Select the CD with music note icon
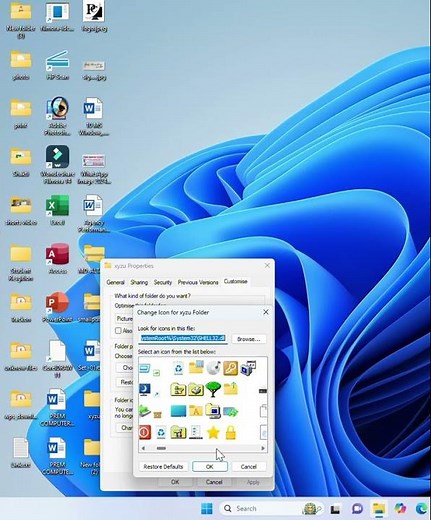The height and width of the screenshot is (520, 431). pyautogui.click(x=213, y=368)
